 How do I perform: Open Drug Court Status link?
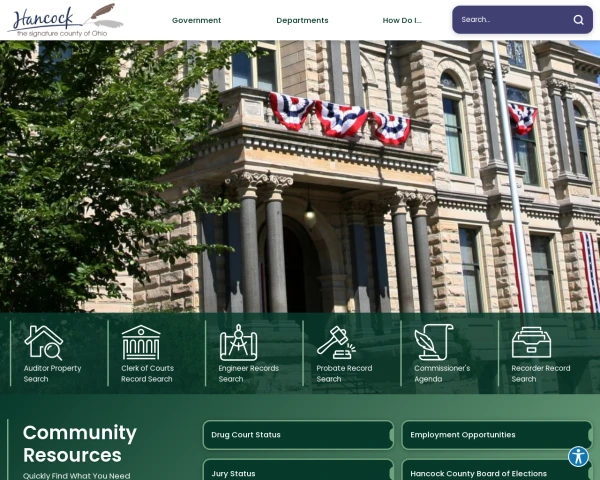(297, 435)
